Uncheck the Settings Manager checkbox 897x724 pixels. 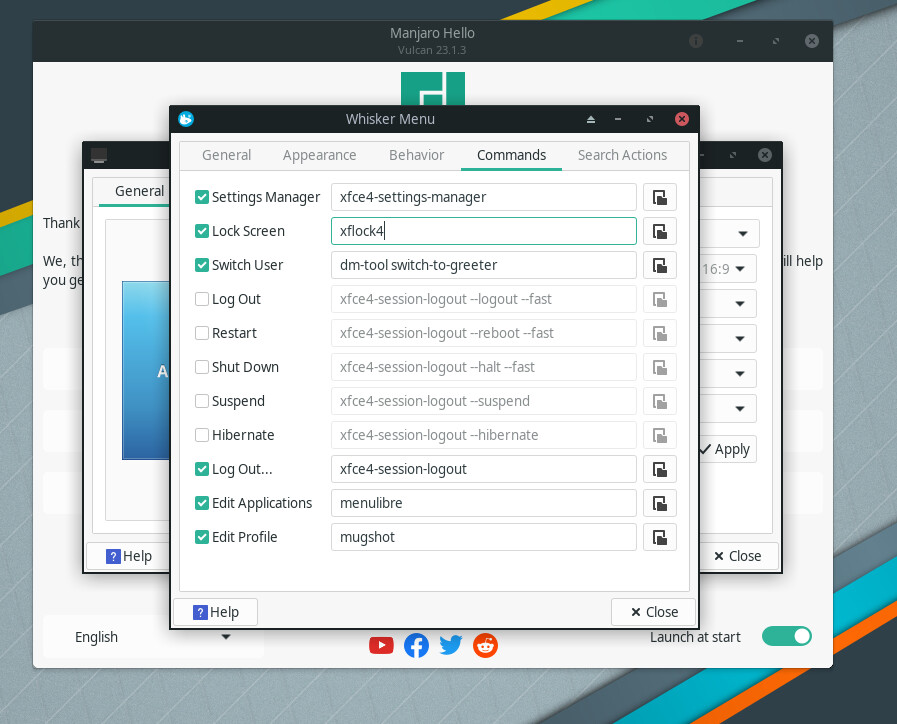201,197
